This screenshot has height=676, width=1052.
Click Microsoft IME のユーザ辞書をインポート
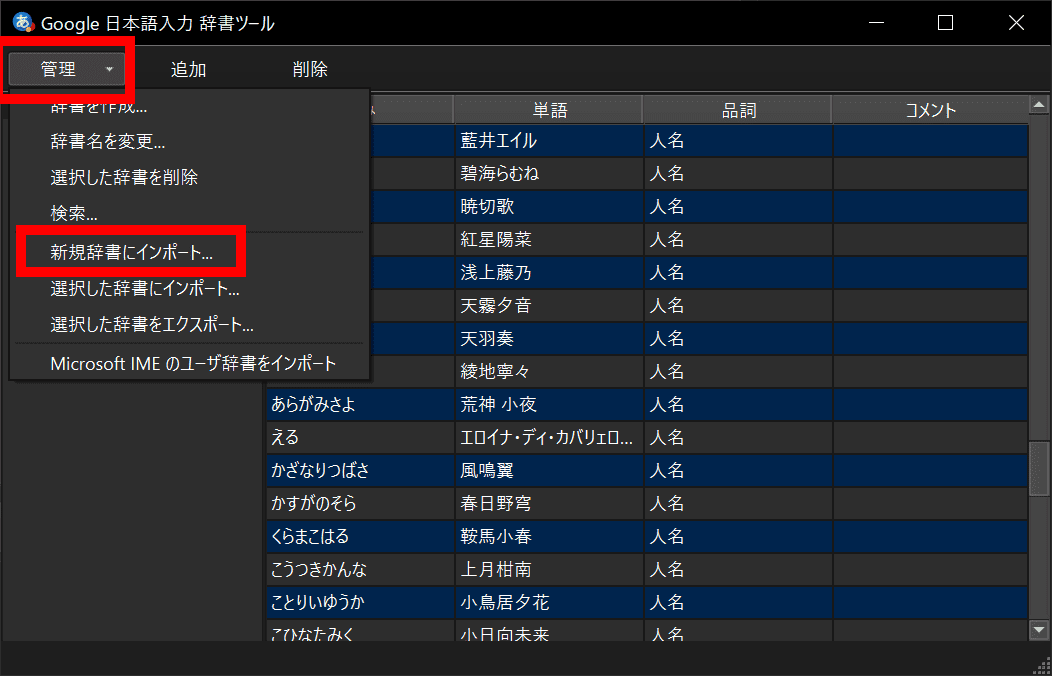(x=193, y=364)
